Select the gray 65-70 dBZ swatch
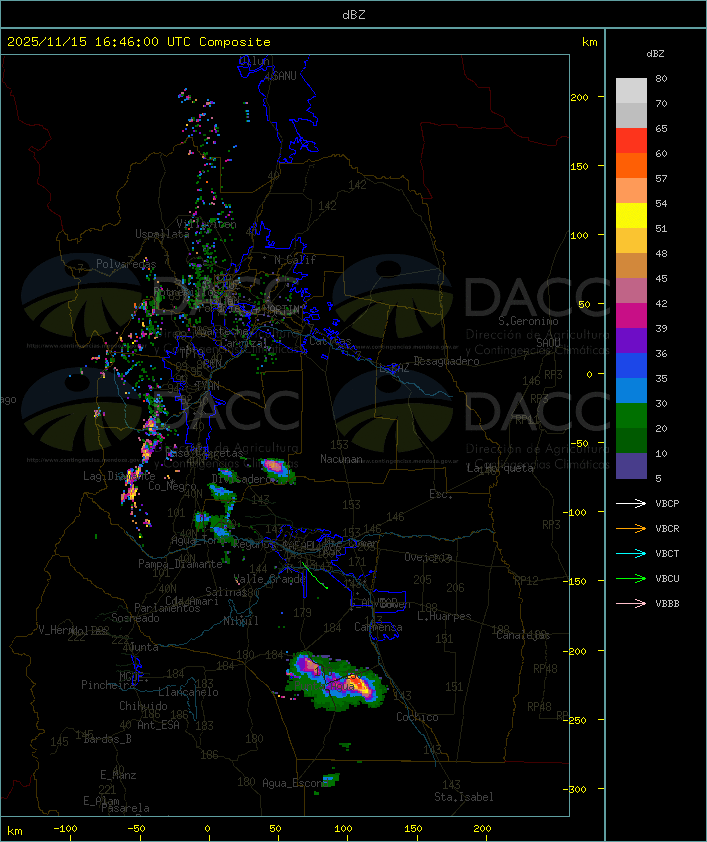The height and width of the screenshot is (842, 707). (x=631, y=115)
